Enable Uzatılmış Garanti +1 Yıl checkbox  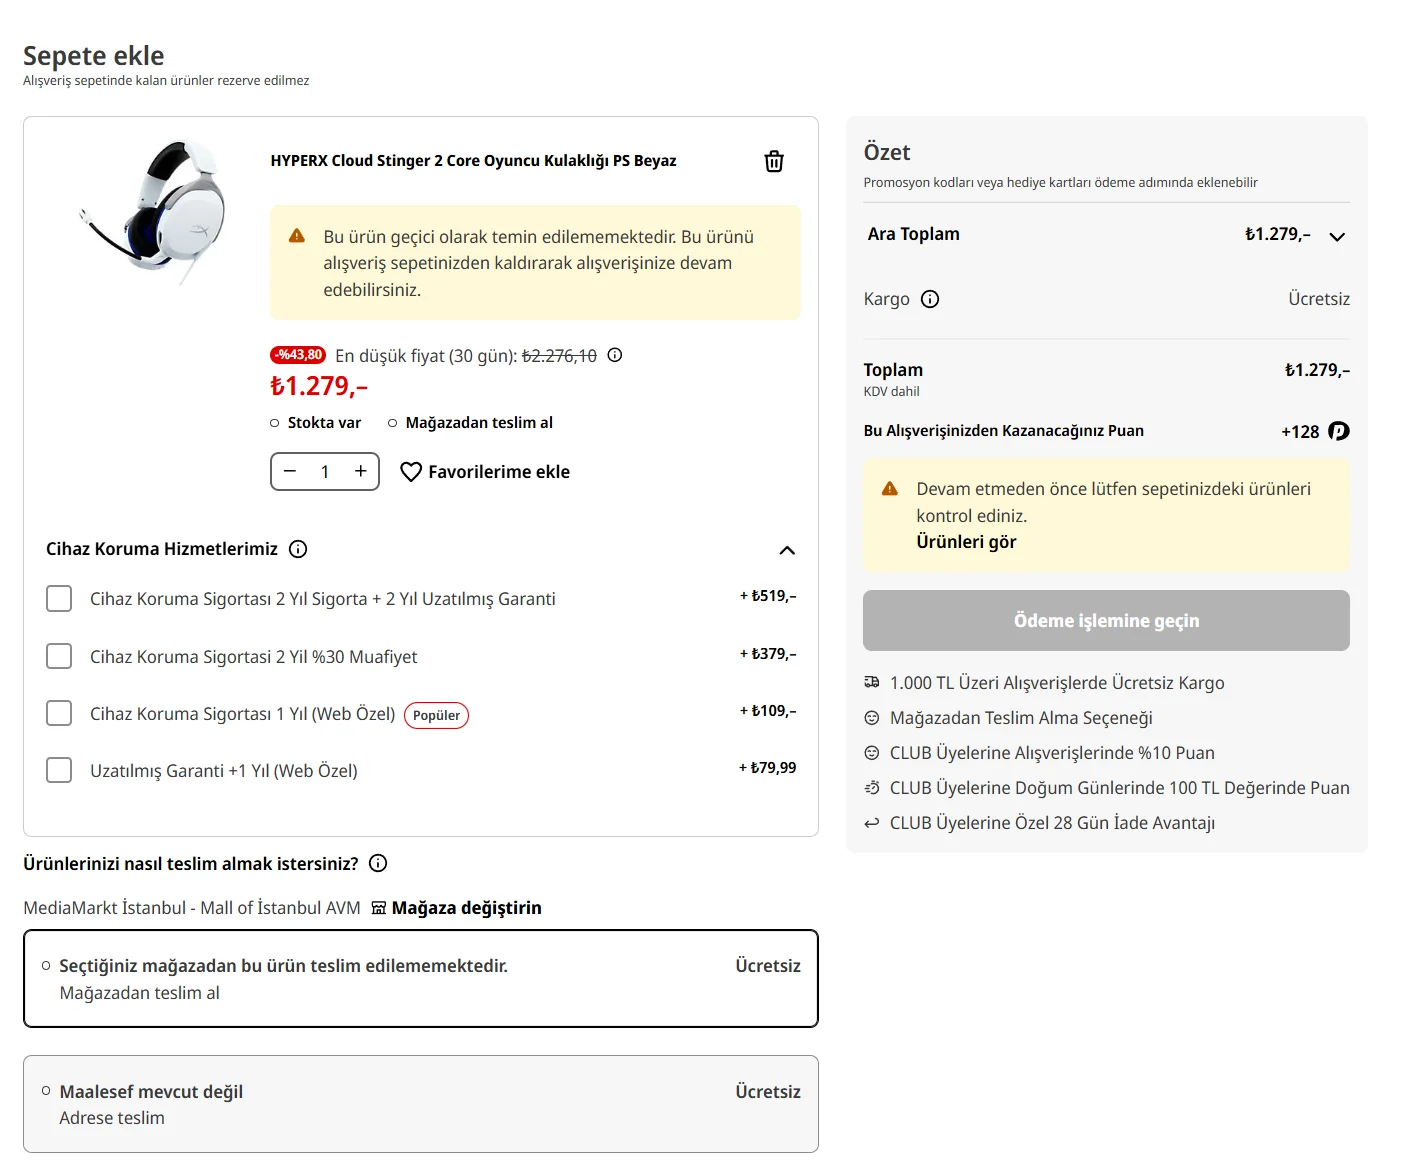click(59, 770)
